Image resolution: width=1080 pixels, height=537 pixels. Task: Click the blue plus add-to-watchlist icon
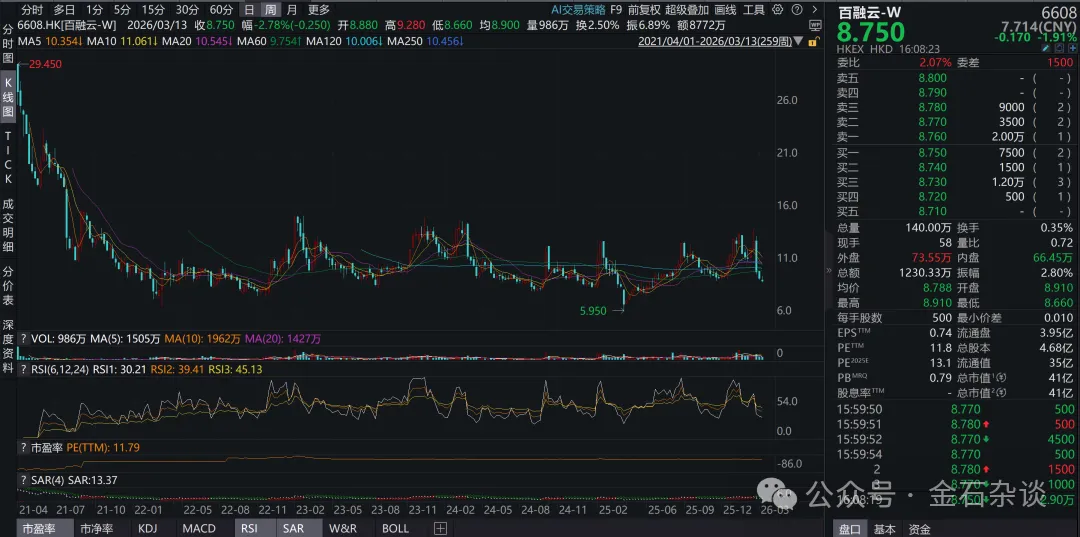point(1072,48)
